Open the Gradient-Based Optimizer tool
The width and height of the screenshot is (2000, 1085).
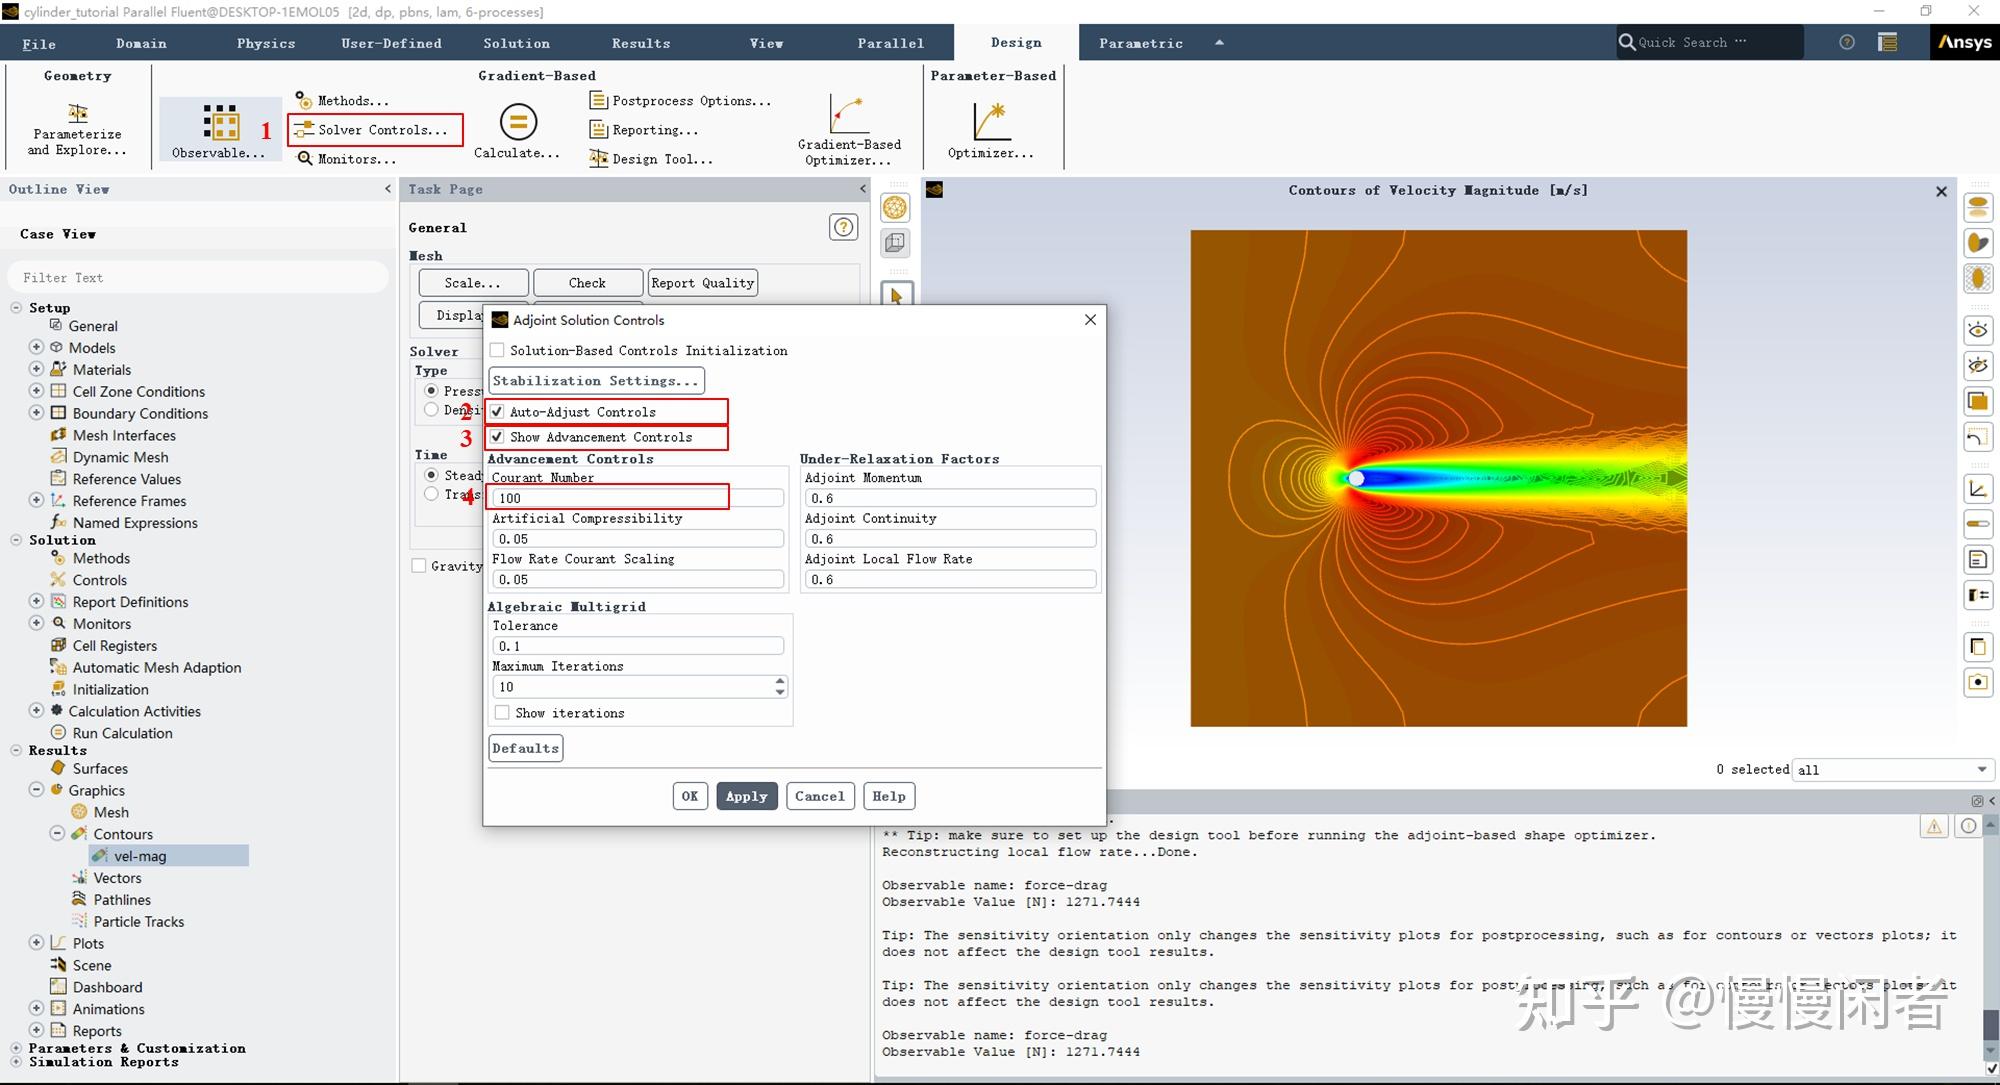pos(848,116)
